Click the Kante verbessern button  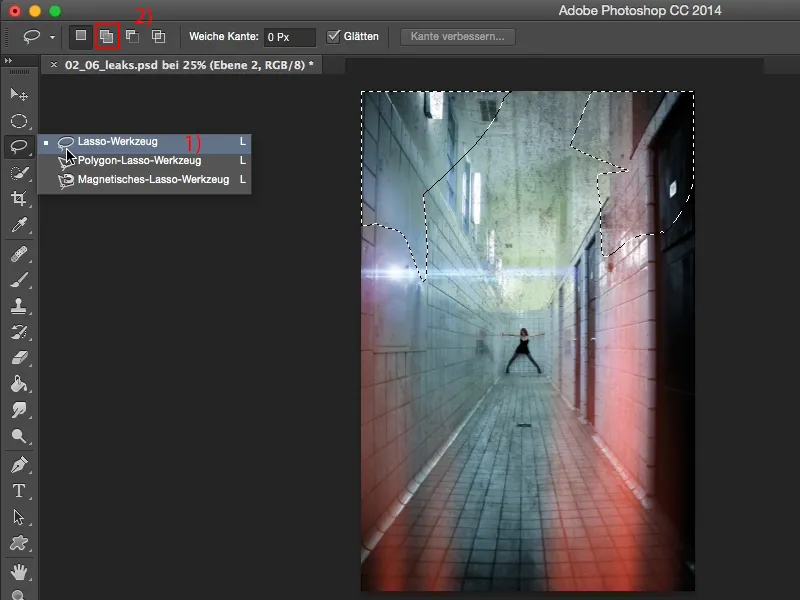click(x=458, y=37)
